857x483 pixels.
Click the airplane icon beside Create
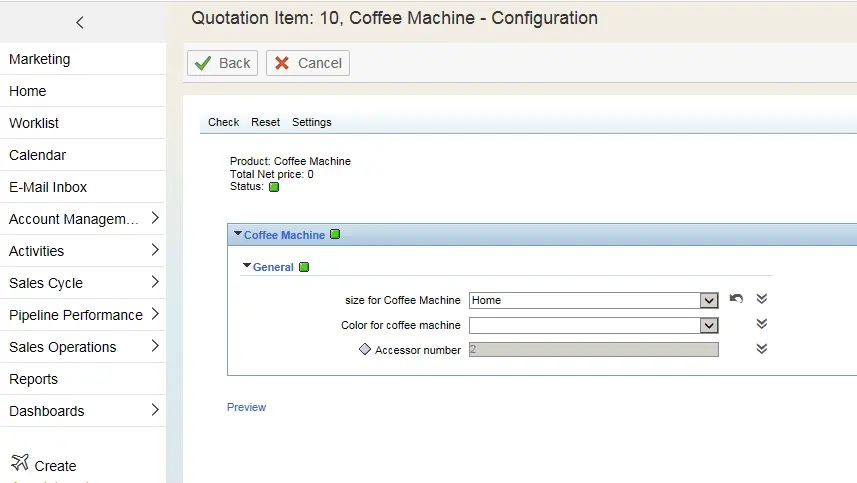[19, 462]
